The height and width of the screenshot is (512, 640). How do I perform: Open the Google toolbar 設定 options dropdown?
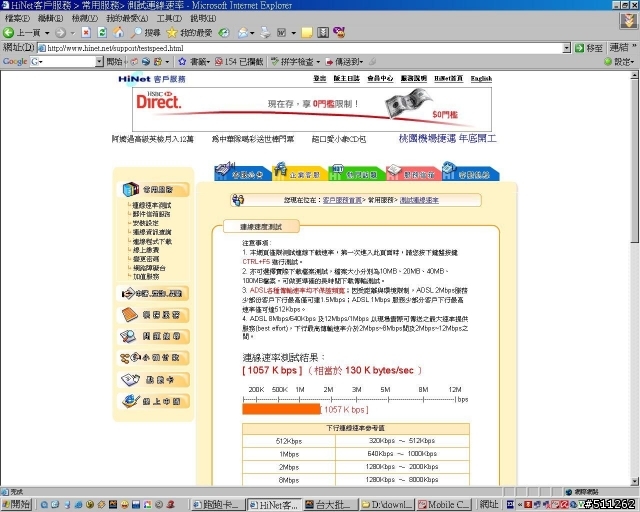(x=632, y=62)
